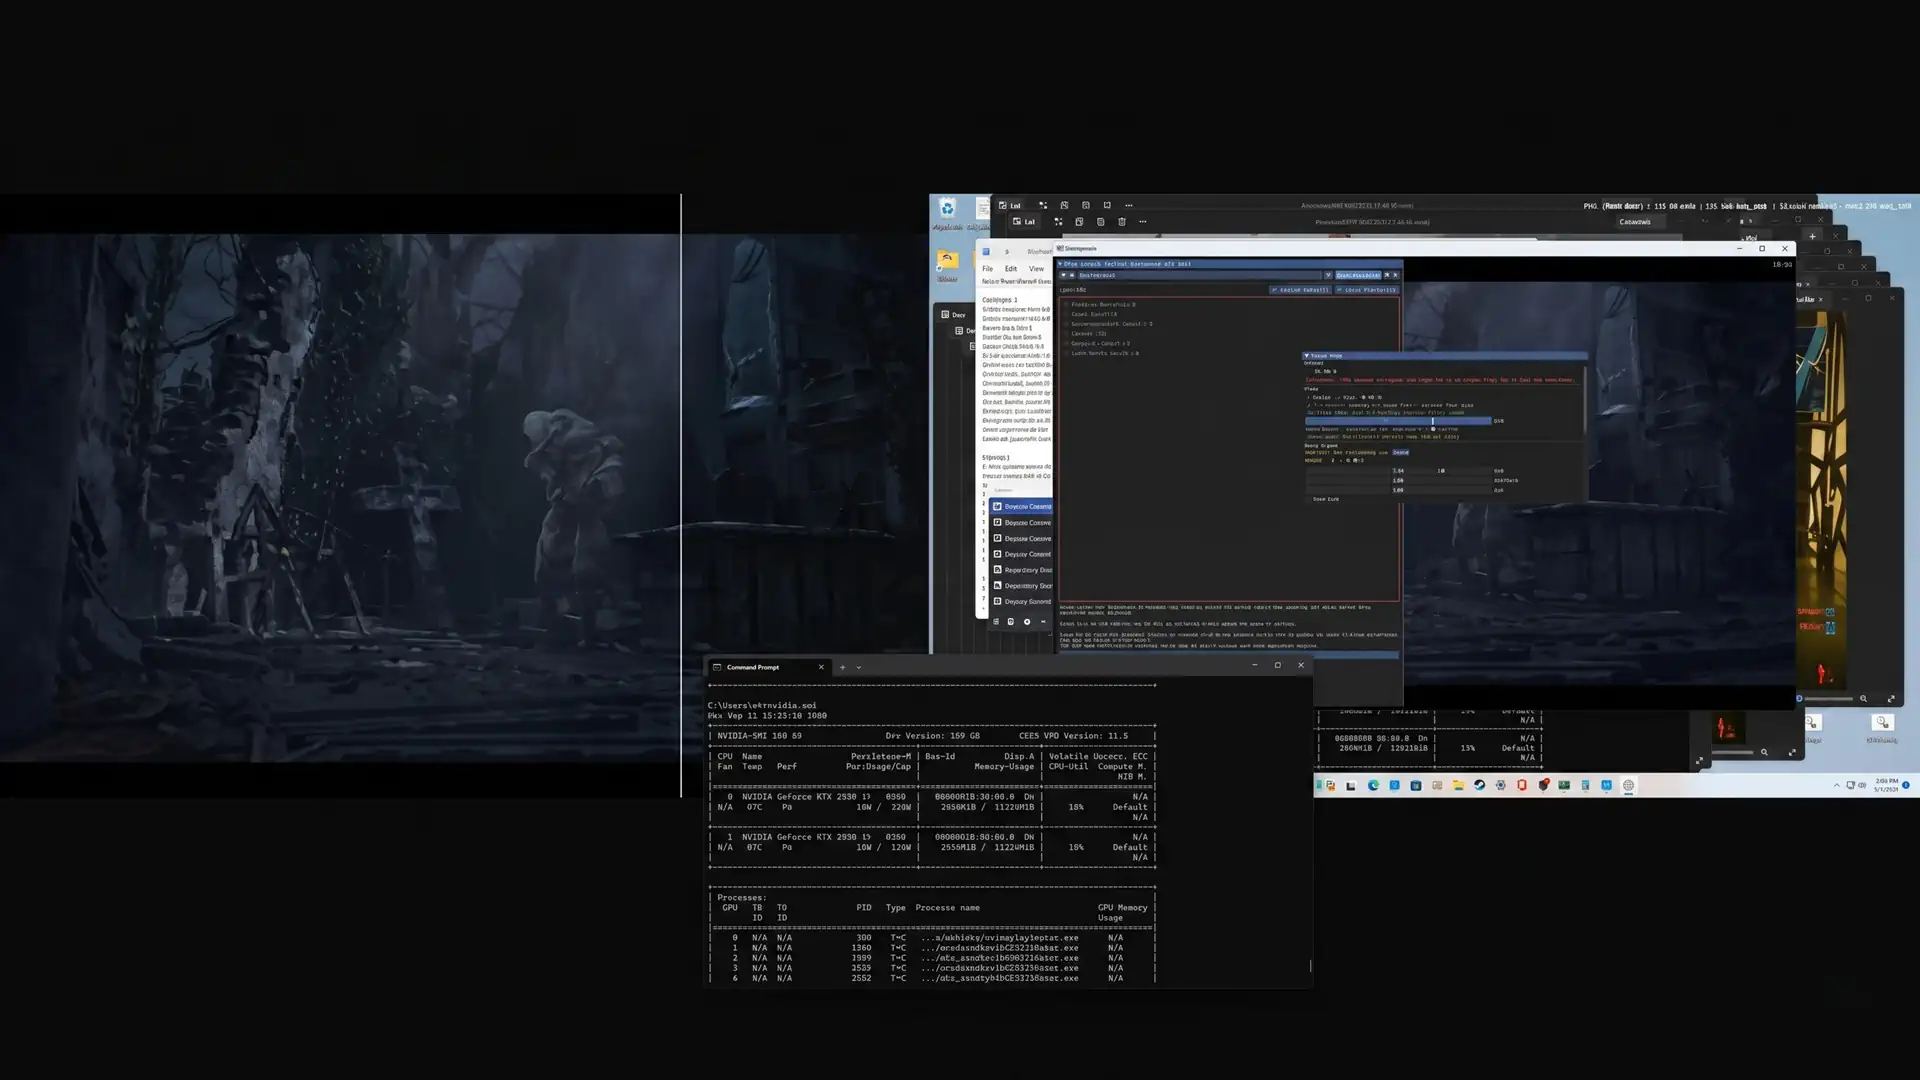Launch Steam from the taskbar

1479,786
